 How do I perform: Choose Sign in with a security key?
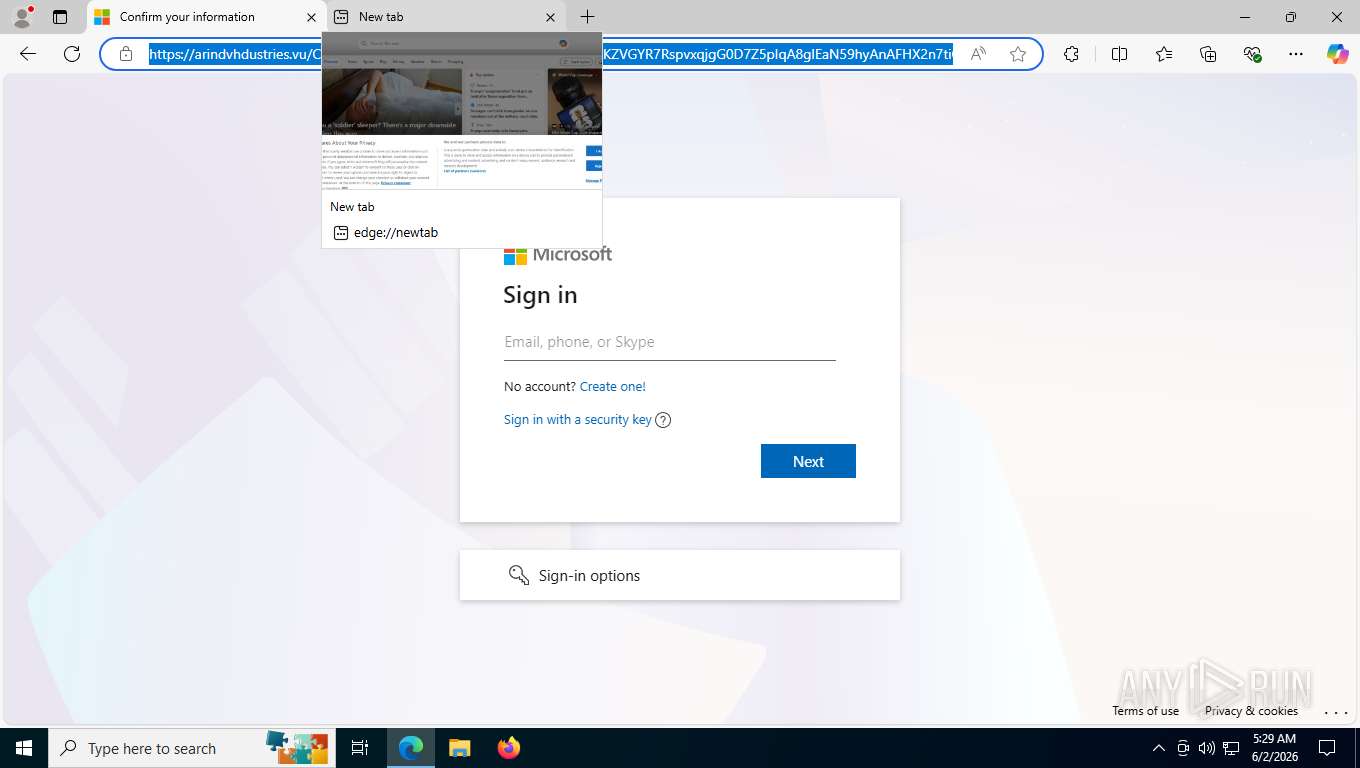point(578,419)
